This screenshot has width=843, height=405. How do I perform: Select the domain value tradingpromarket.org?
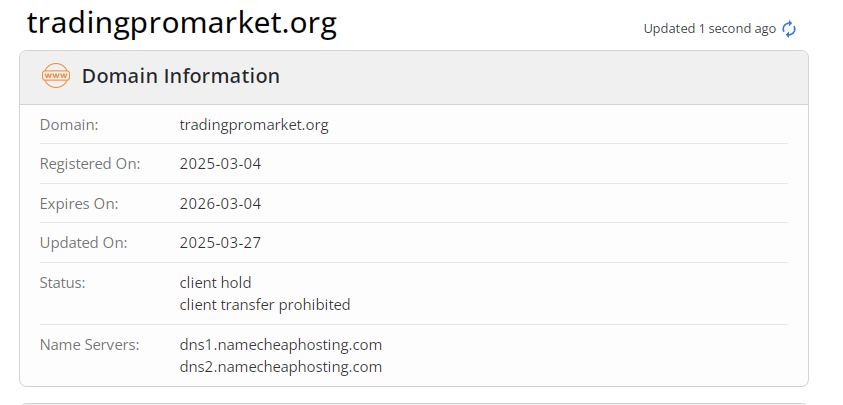click(254, 125)
